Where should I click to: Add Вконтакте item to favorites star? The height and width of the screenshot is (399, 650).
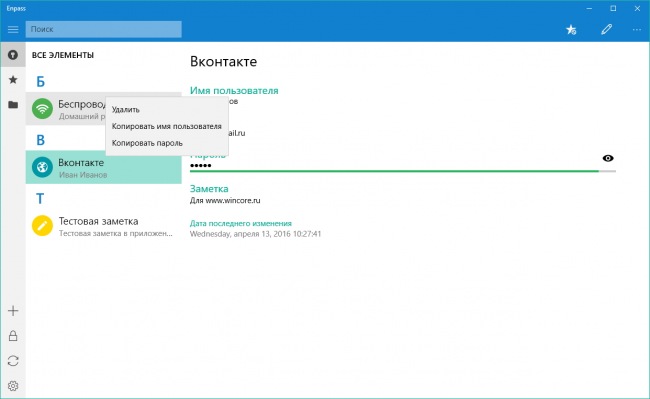571,29
